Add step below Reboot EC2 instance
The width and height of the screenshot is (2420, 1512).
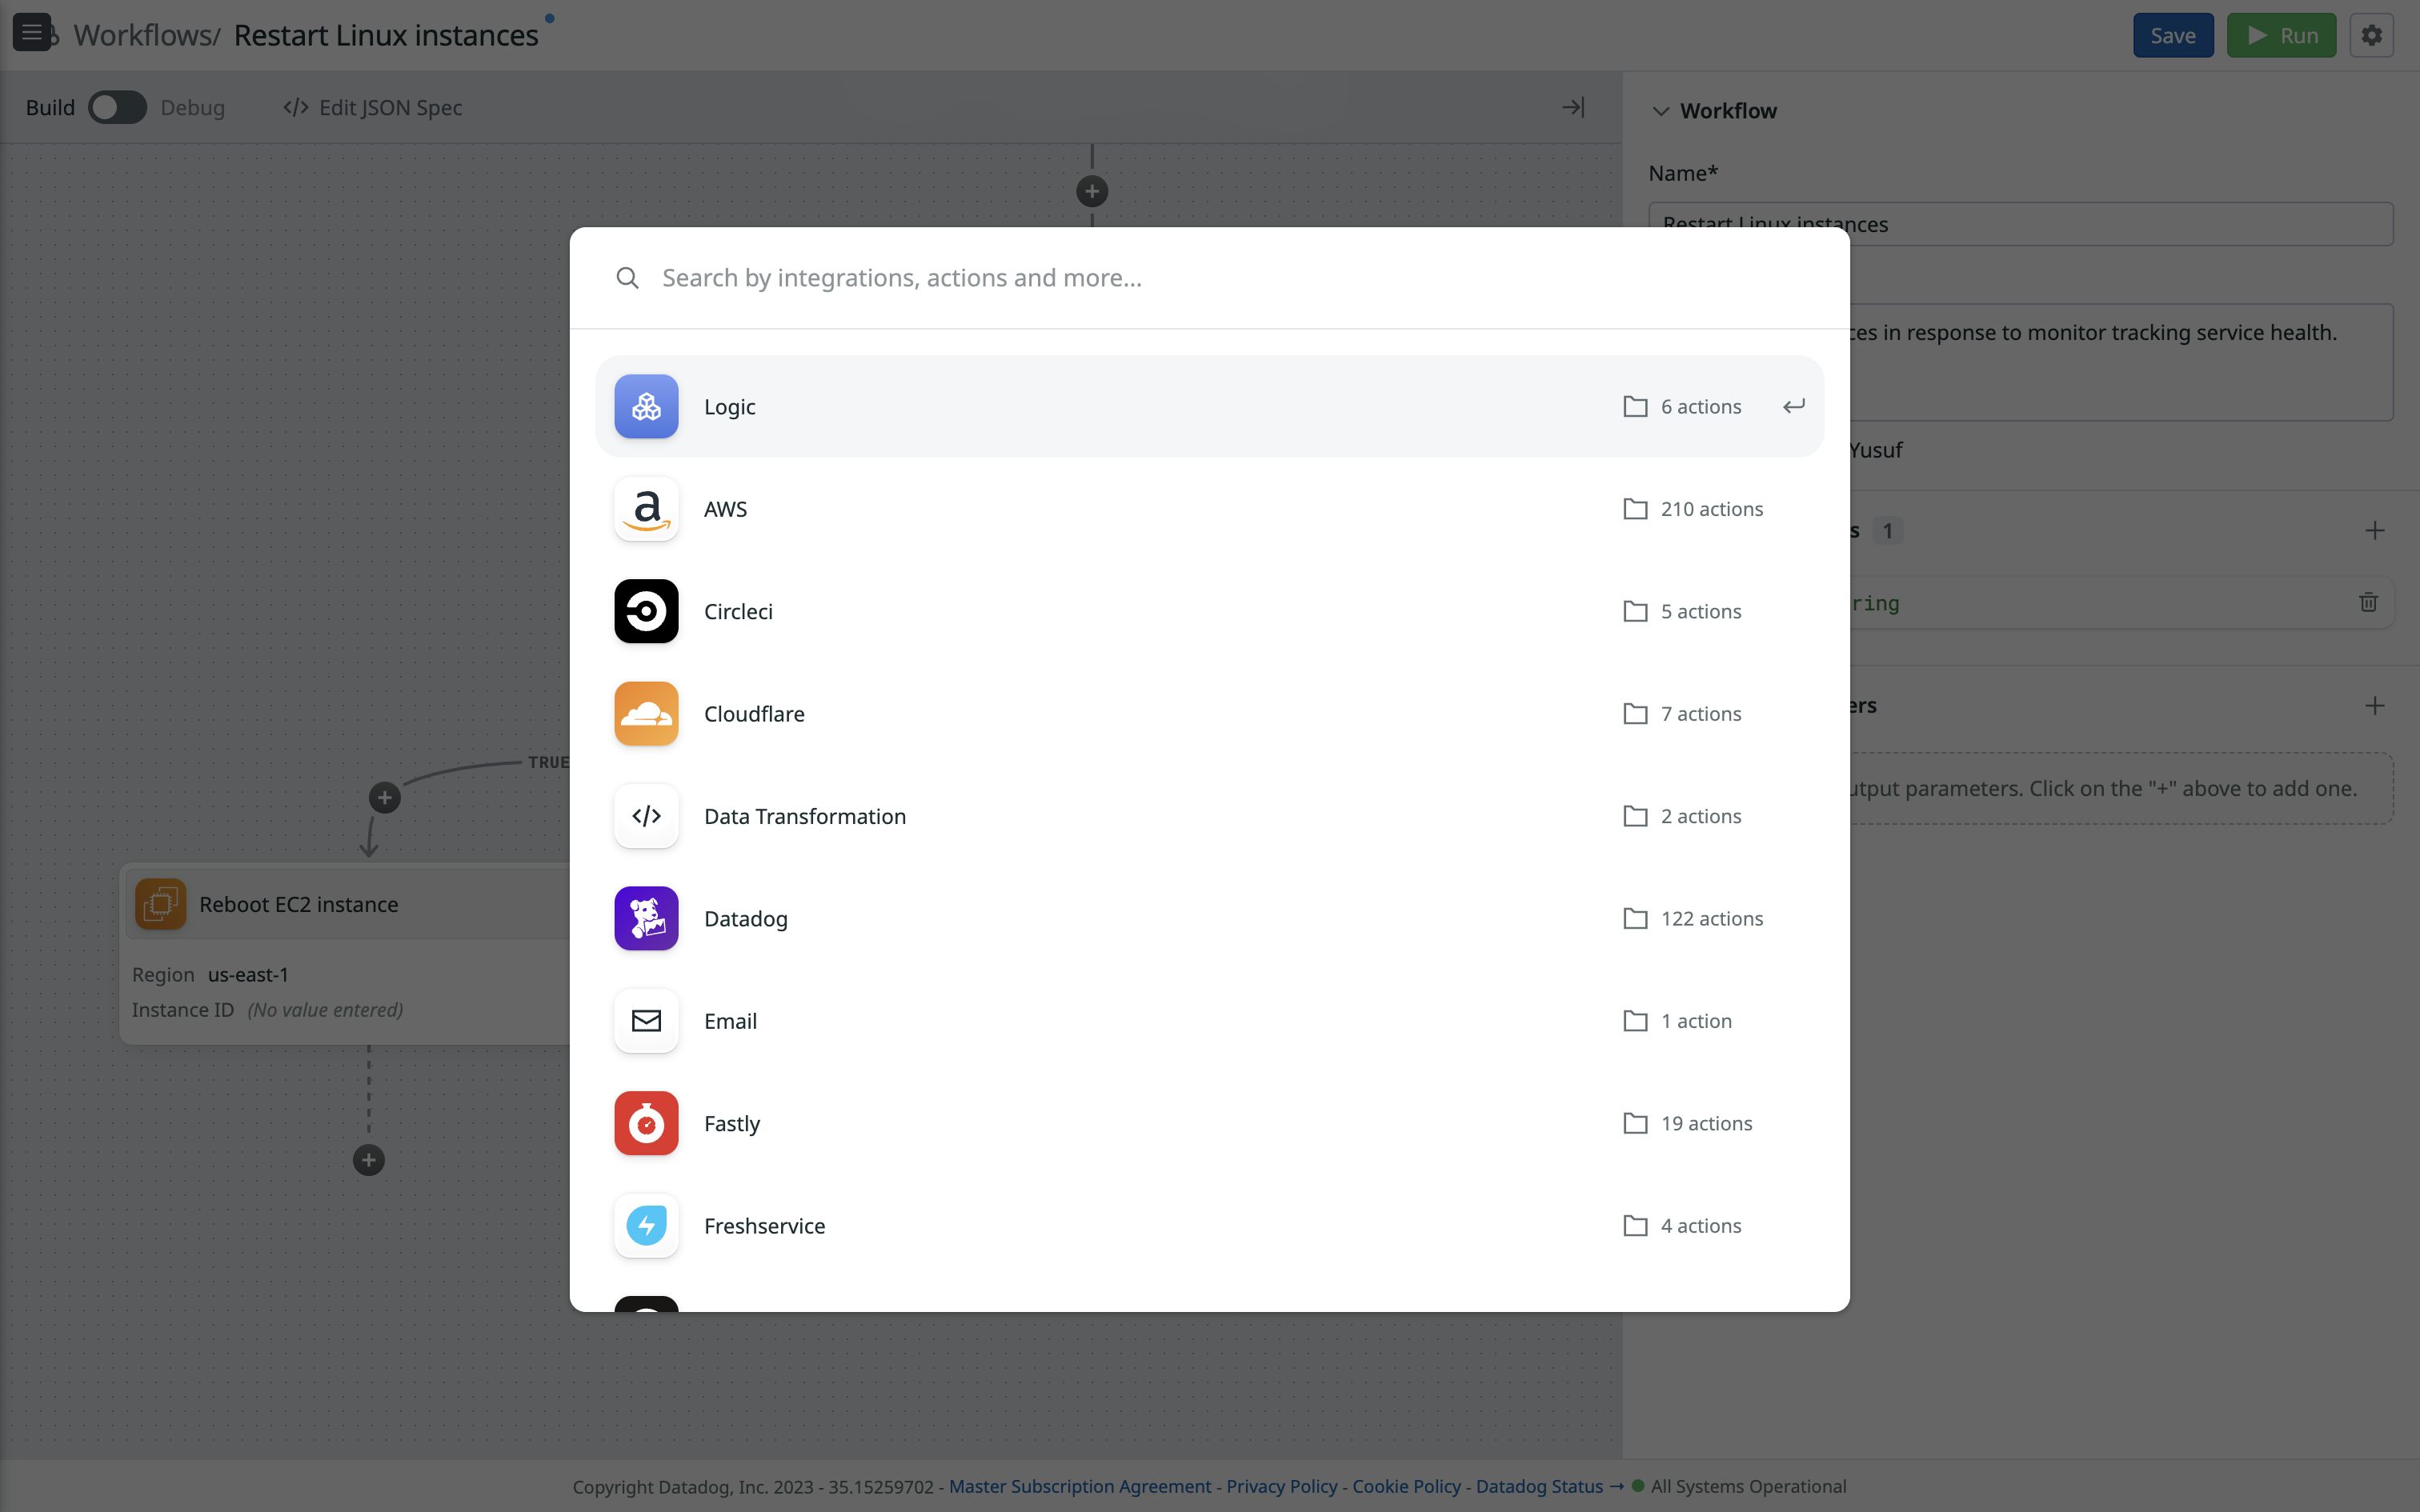369,1160
